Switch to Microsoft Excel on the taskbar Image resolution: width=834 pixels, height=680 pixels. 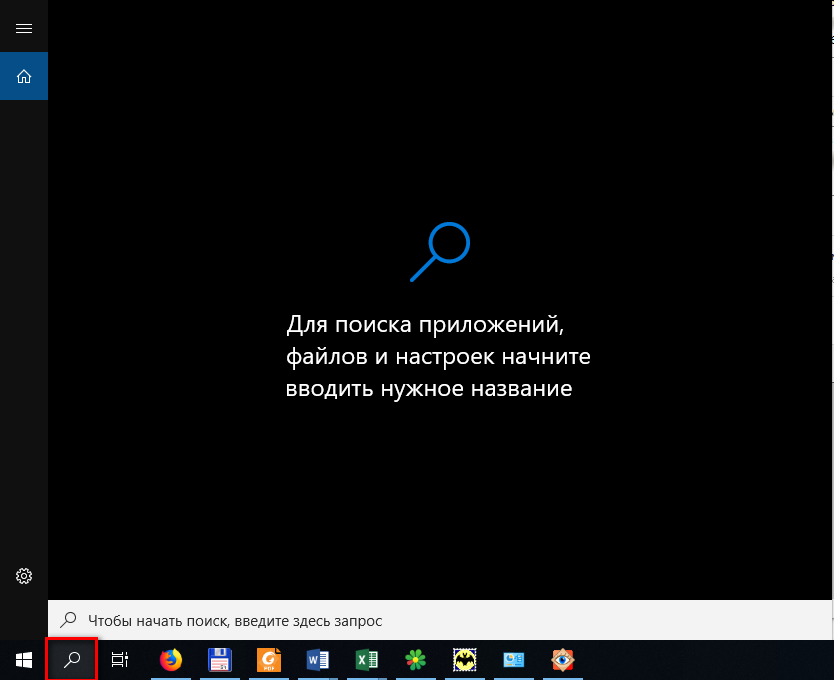click(366, 660)
